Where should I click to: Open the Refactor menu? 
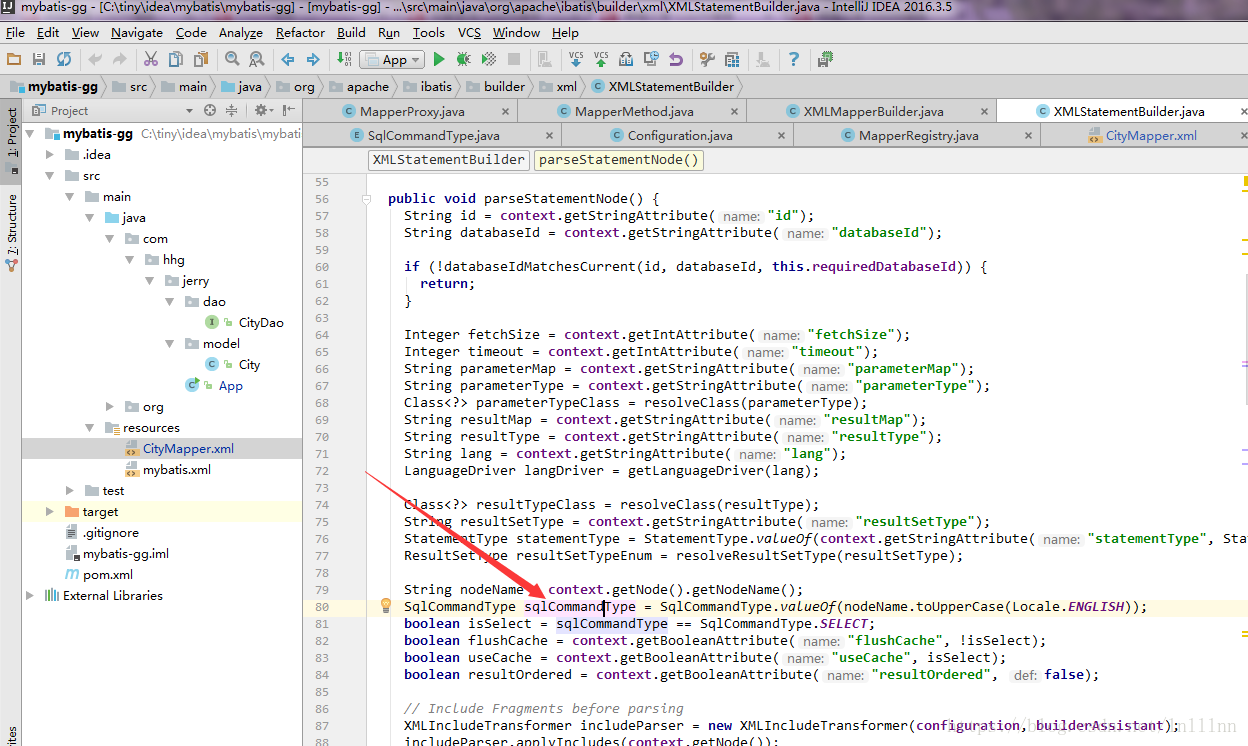[301, 32]
